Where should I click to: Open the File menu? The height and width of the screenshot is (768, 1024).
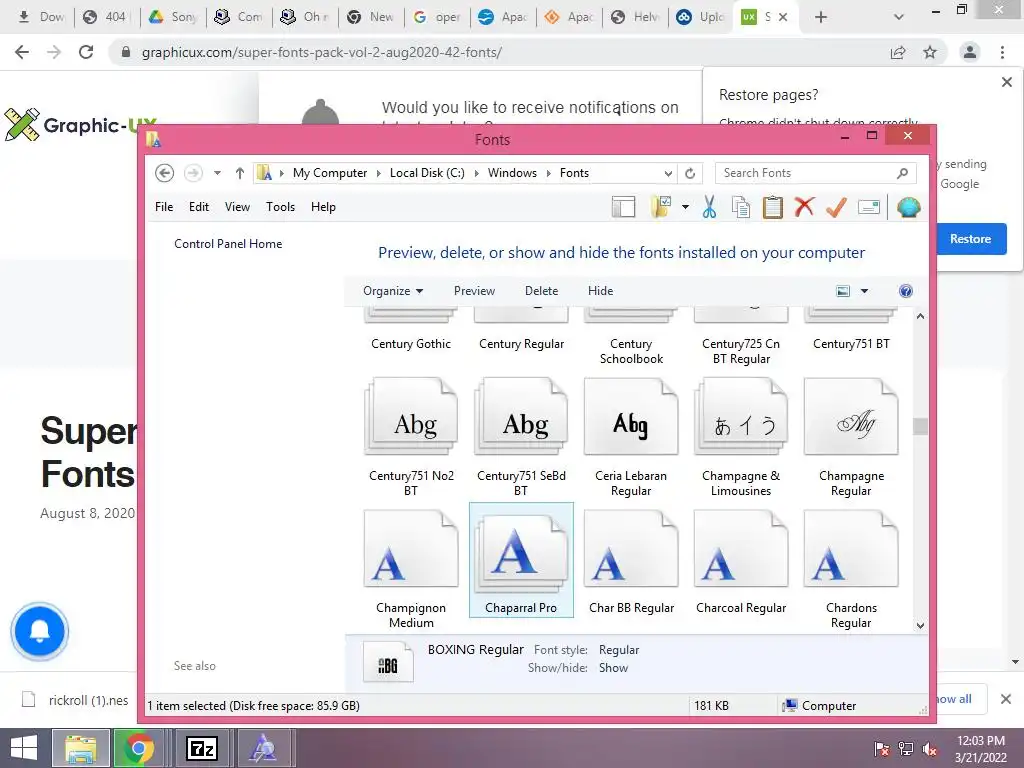(164, 207)
